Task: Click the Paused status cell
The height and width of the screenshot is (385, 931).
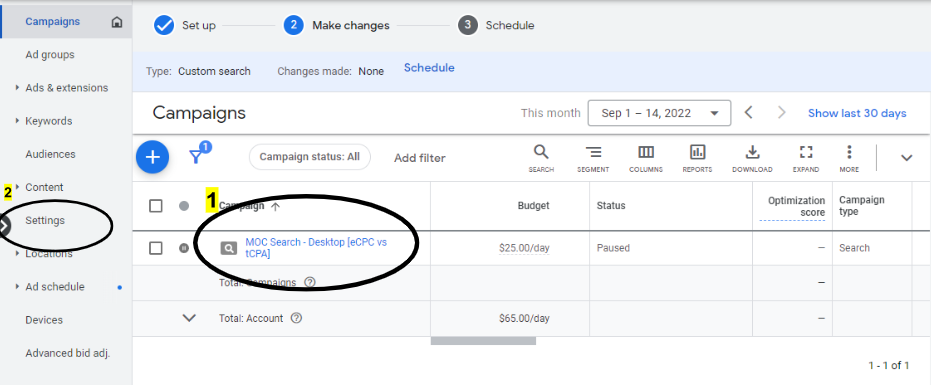Action: pos(613,248)
